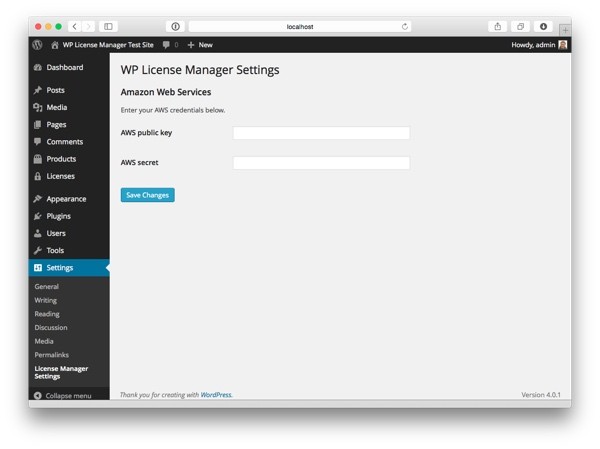Click the WordPress logo in admin bar
The height and width of the screenshot is (449, 600).
click(37, 45)
